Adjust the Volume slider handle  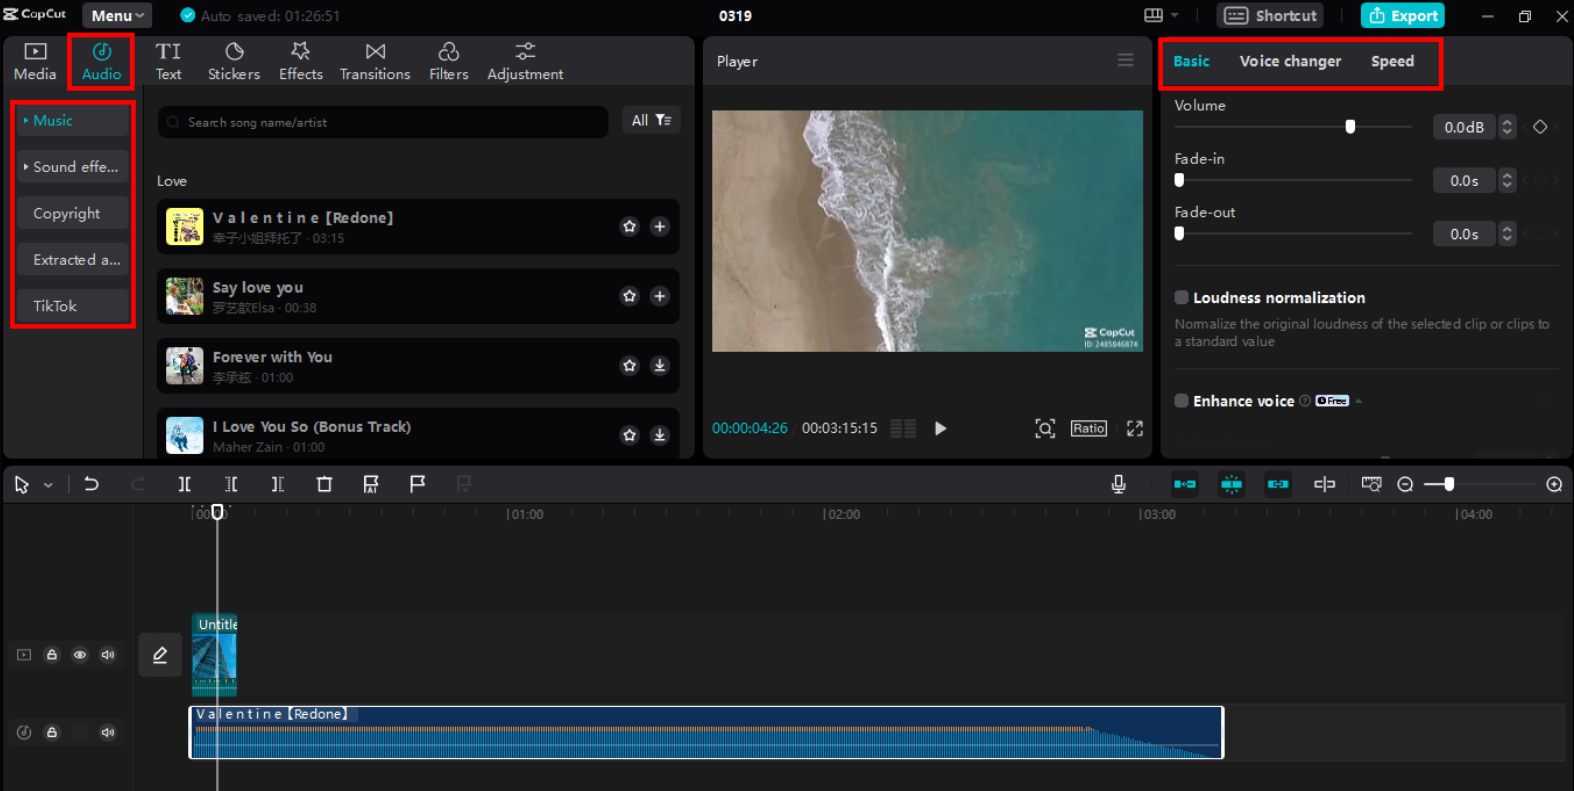(1350, 127)
